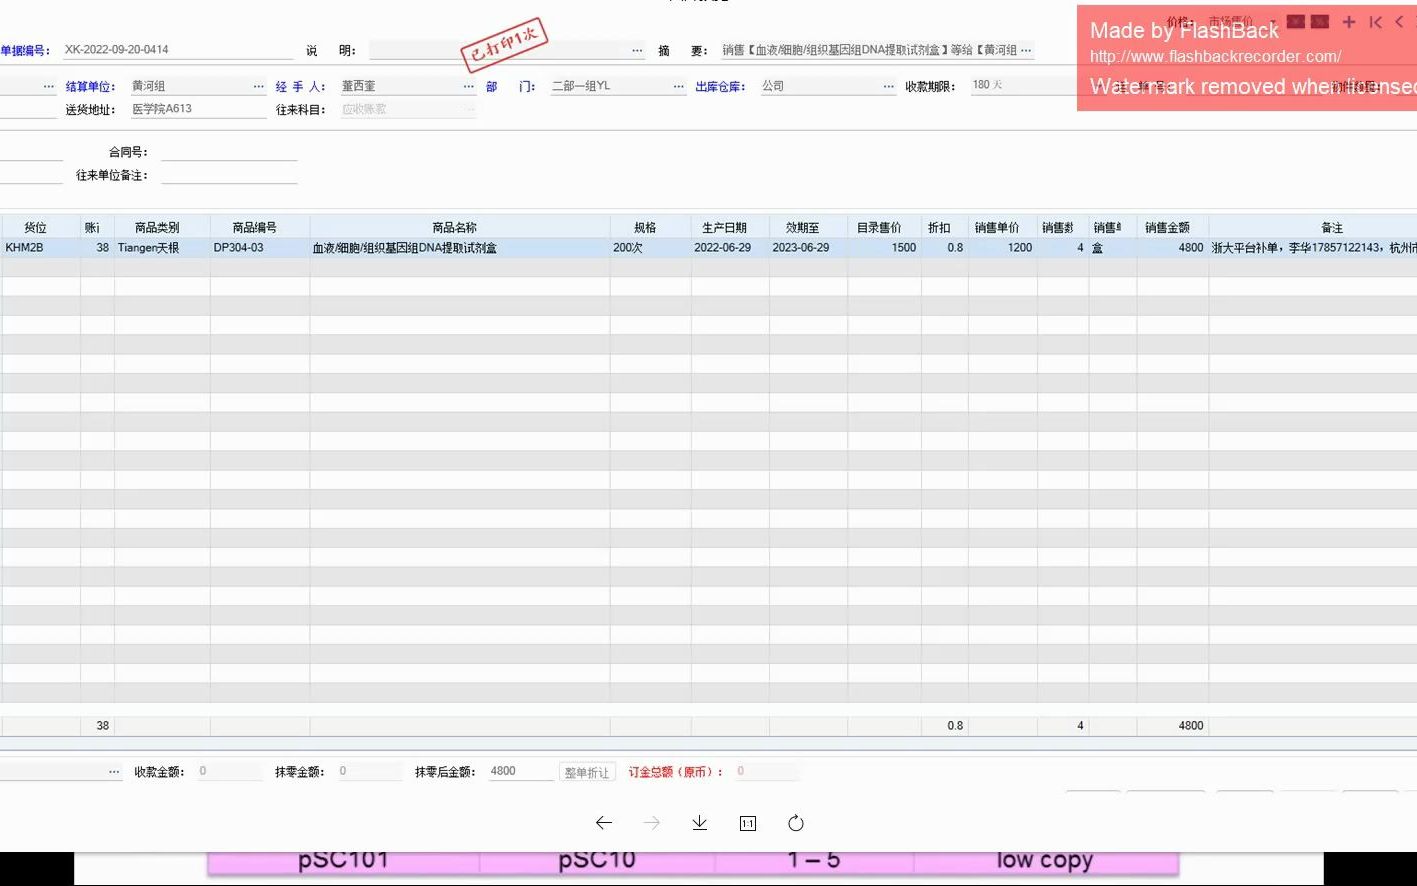1417x886 pixels.
Task: Open ellipsis button left of 收款金额
Action: [x=114, y=771]
